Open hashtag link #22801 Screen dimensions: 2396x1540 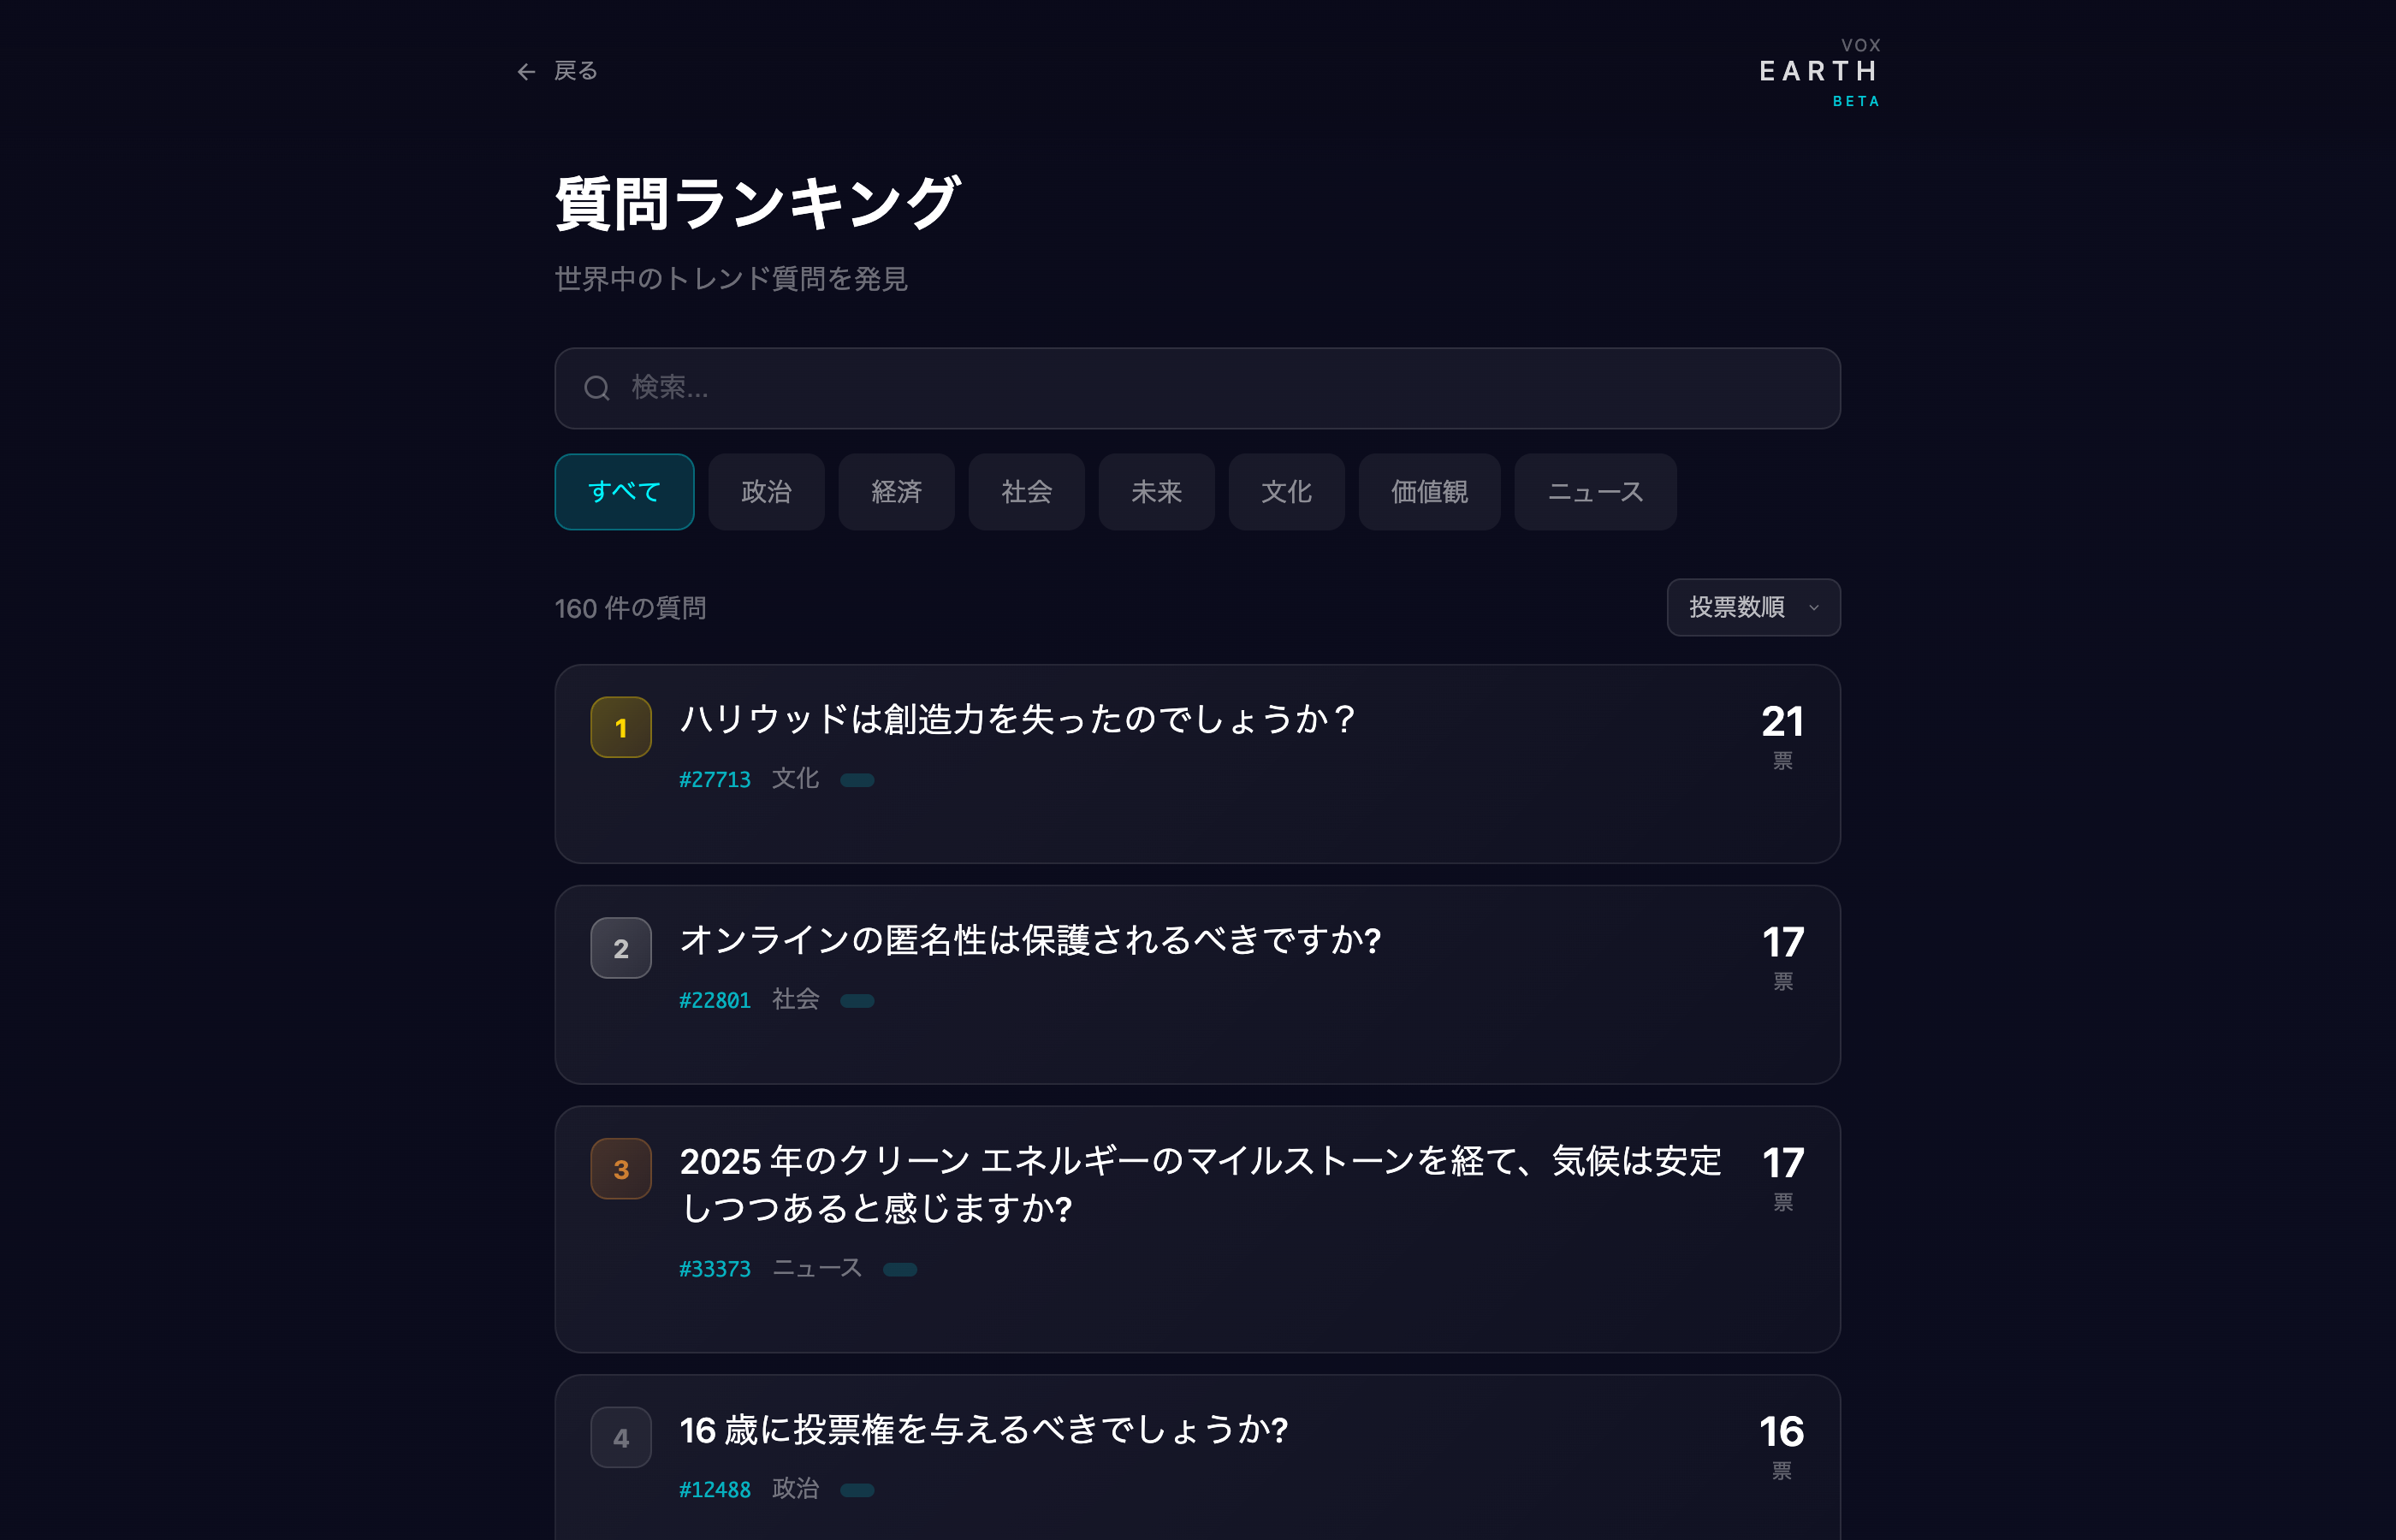click(x=716, y=1000)
